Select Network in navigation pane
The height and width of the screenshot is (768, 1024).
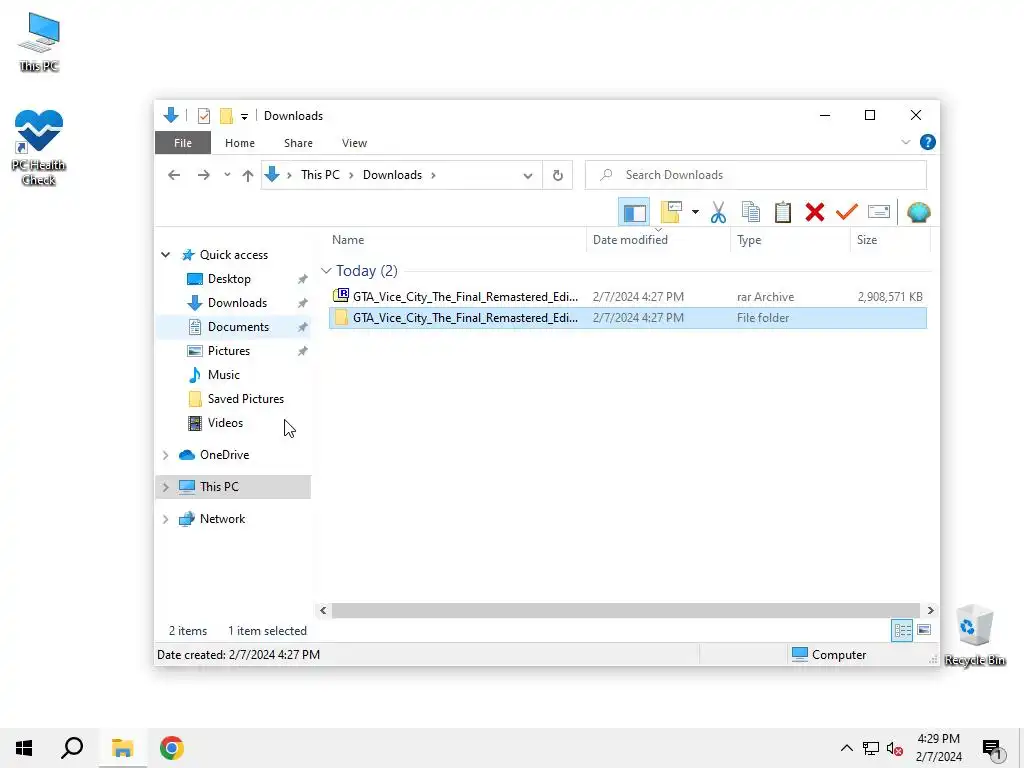click(x=222, y=519)
